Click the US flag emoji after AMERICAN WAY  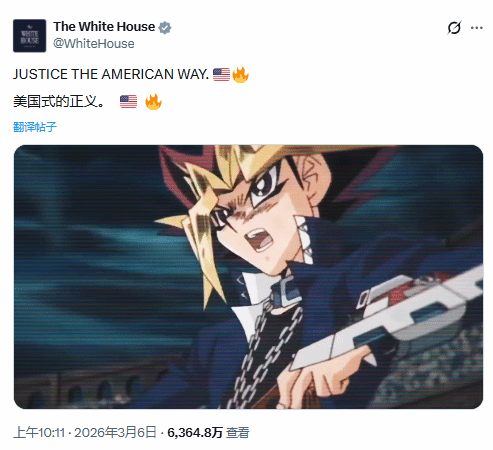[x=221, y=74]
